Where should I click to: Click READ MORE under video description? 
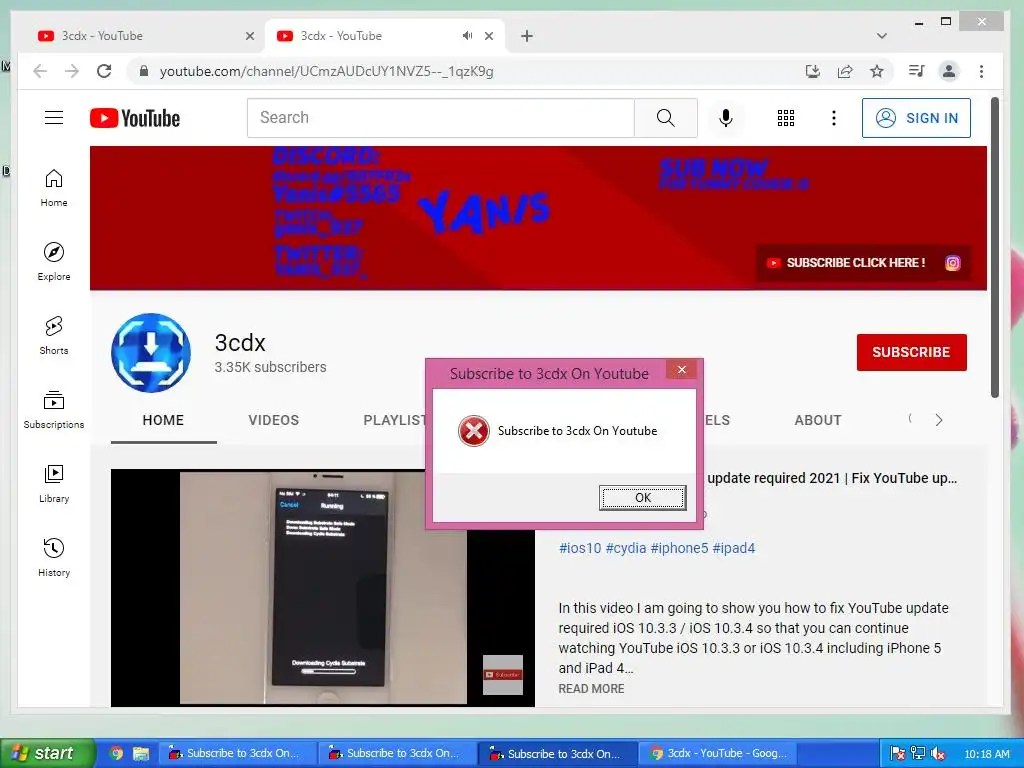pos(591,688)
